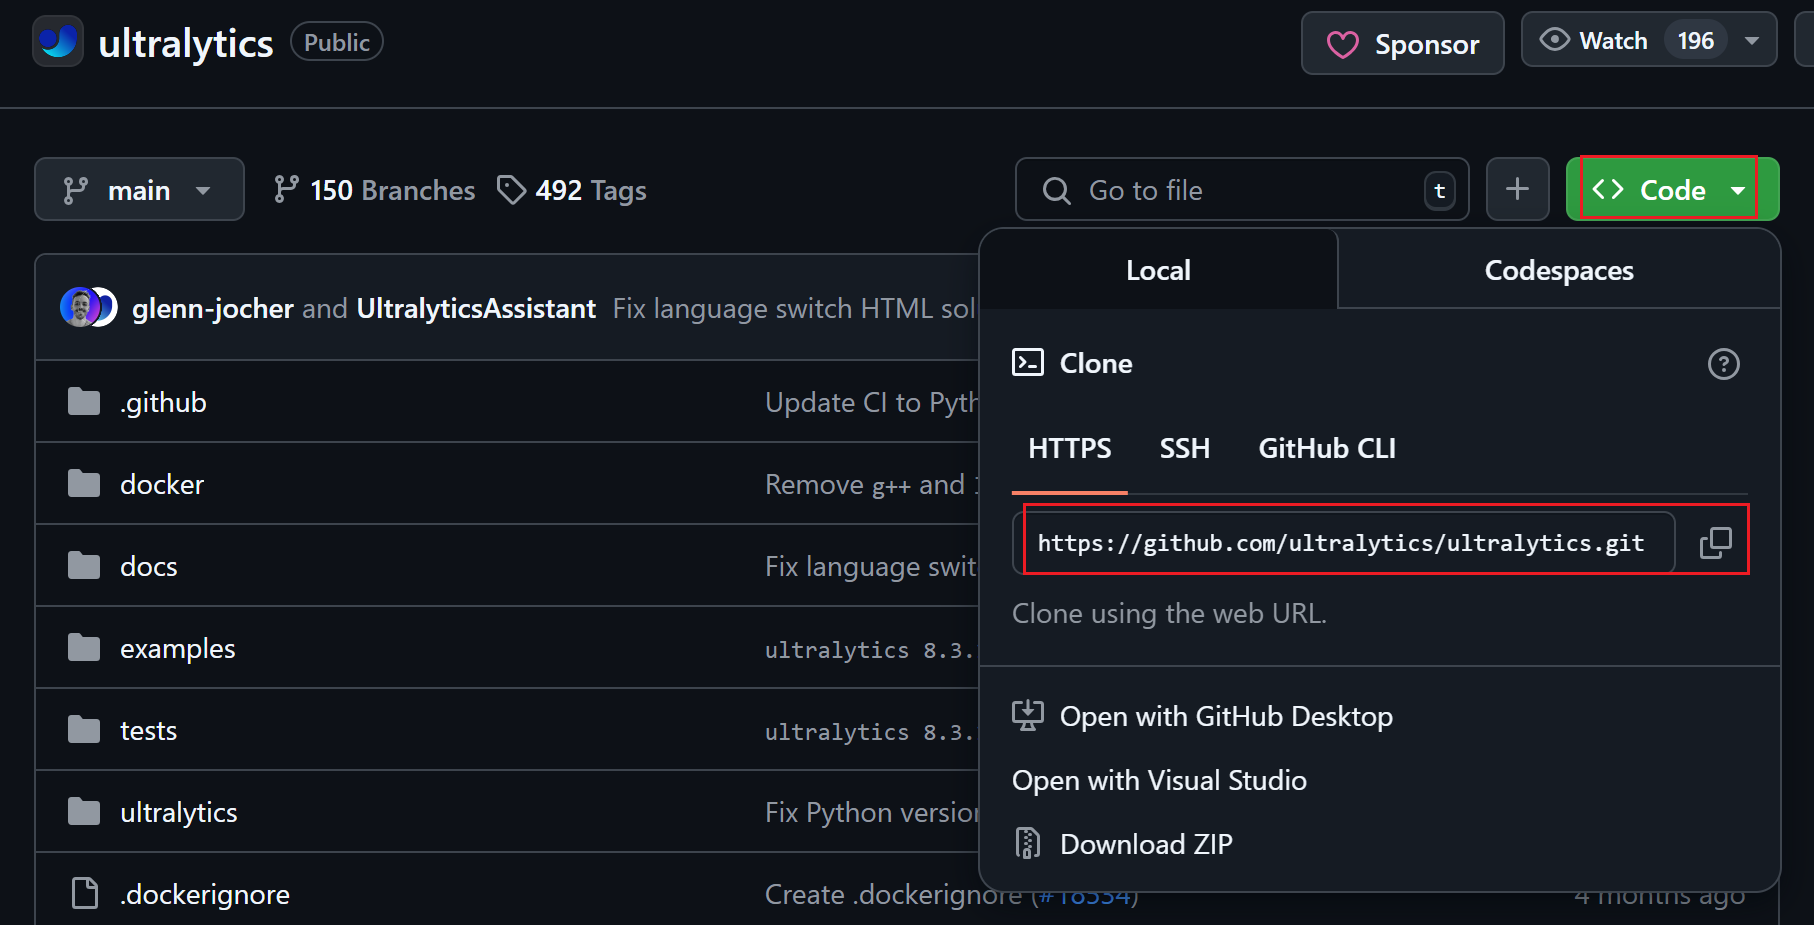Click the Sponsor button

tap(1402, 44)
